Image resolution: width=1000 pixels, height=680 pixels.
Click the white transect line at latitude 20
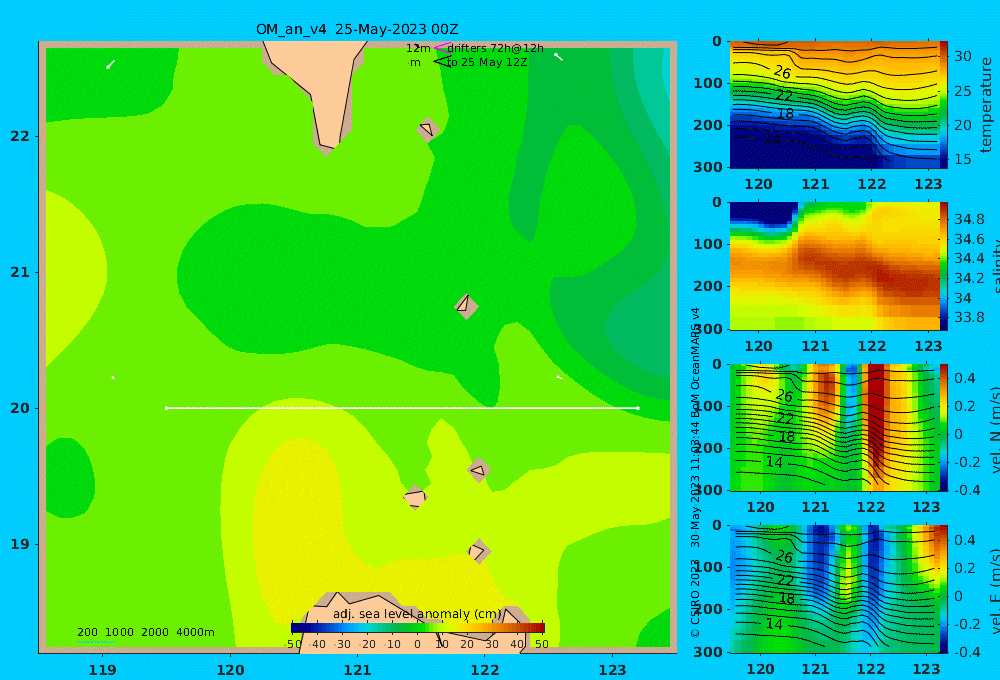402,408
